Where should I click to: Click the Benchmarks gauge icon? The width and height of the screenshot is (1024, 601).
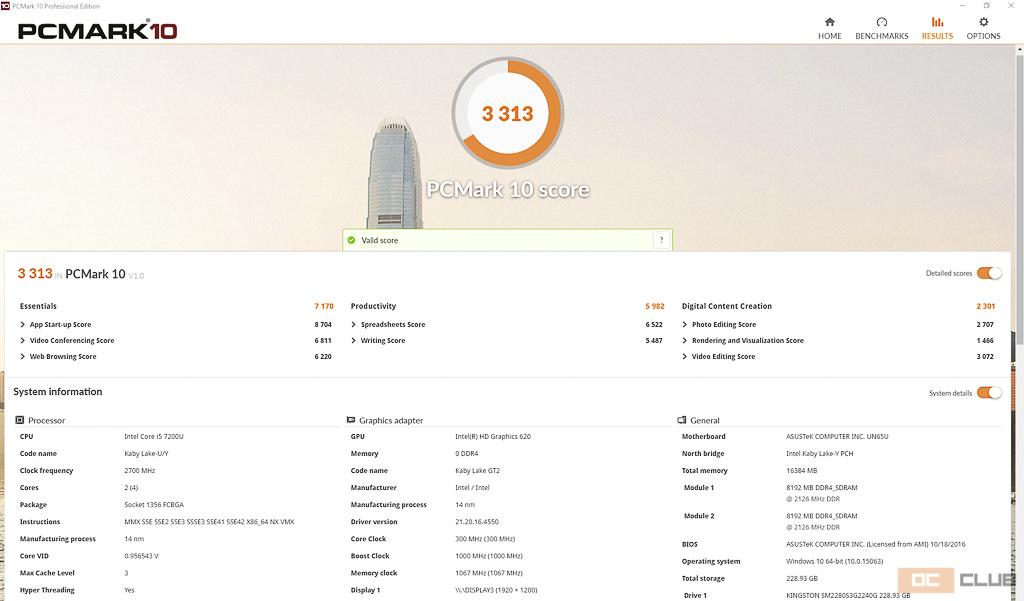coord(882,22)
